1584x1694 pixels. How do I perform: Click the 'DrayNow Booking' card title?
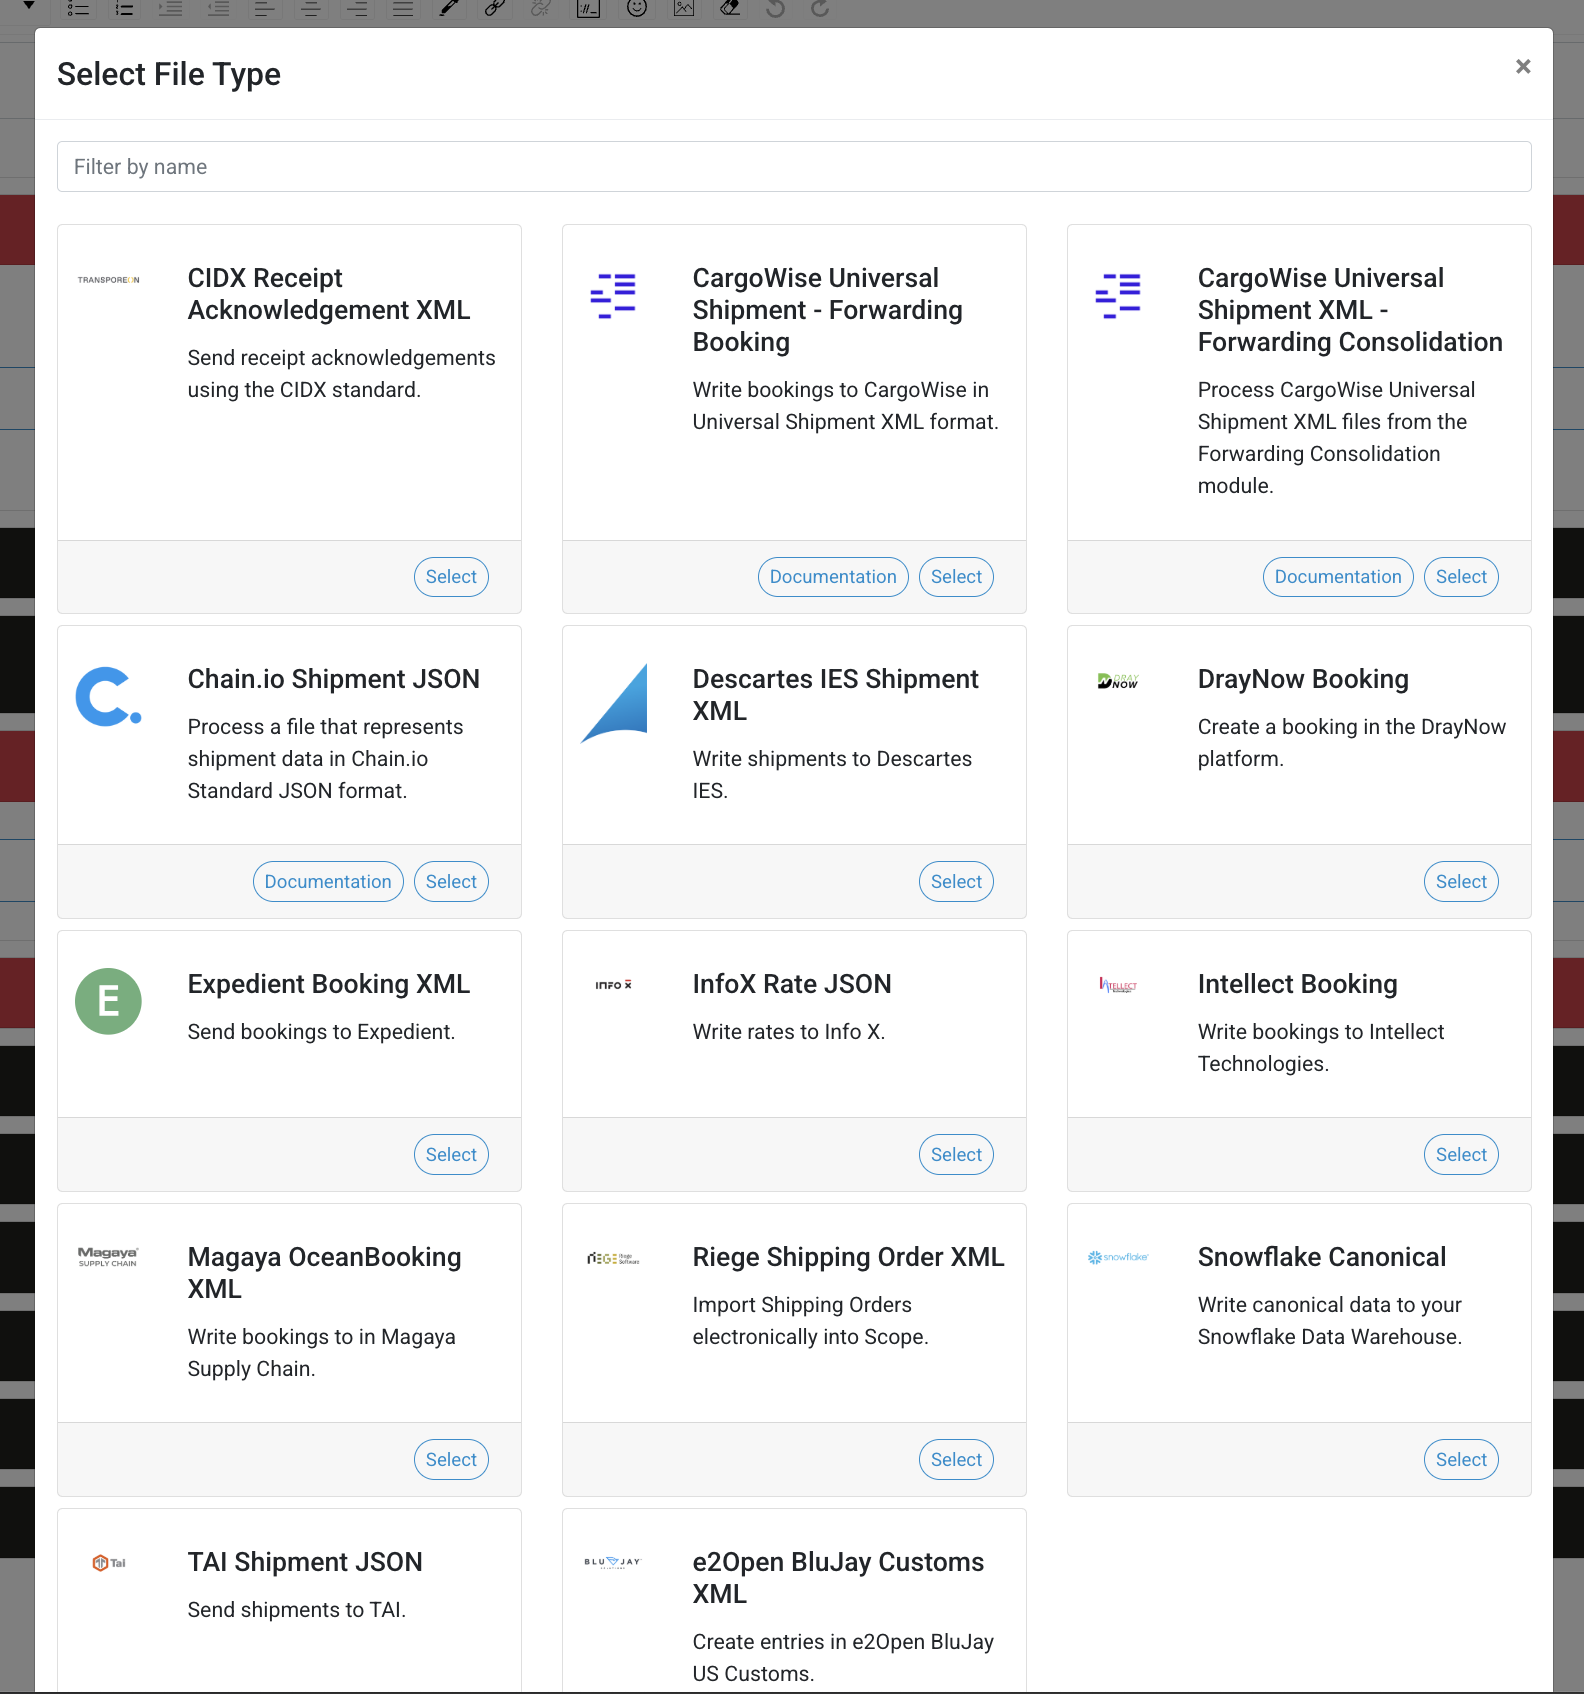point(1303,679)
